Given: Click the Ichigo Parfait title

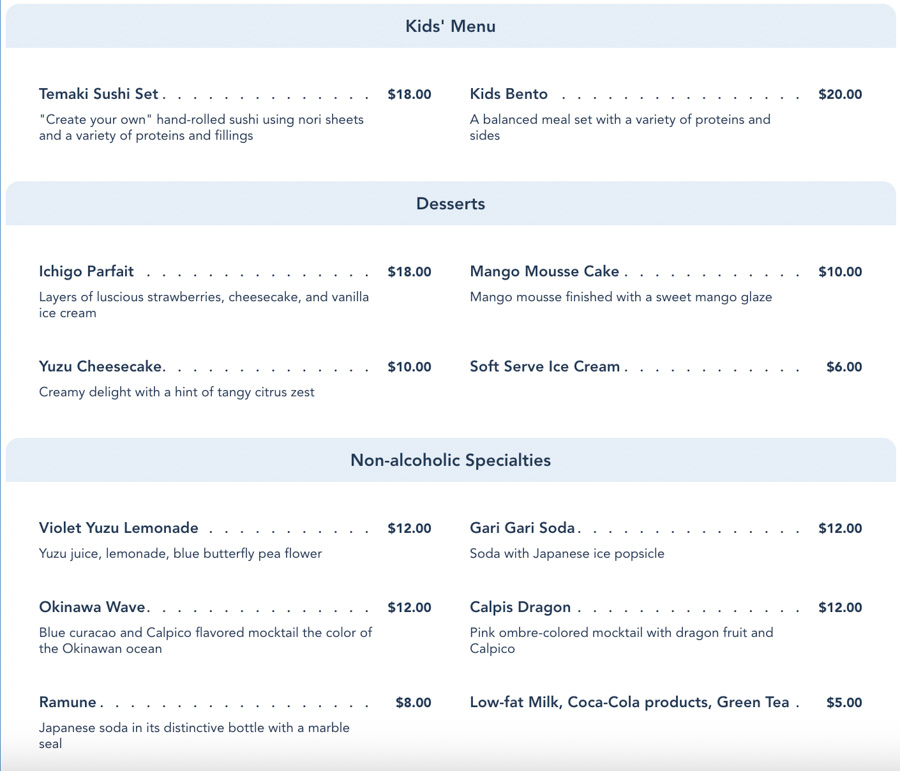Looking at the screenshot, I should pyautogui.click(x=86, y=272).
